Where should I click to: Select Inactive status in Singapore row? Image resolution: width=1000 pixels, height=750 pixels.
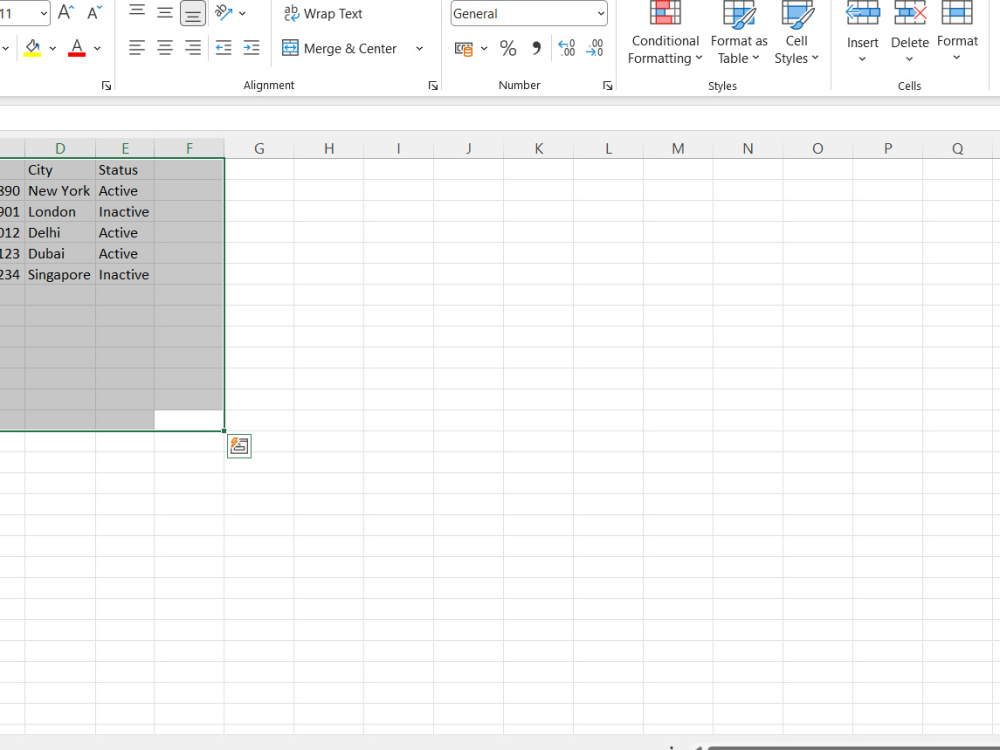[125, 275]
